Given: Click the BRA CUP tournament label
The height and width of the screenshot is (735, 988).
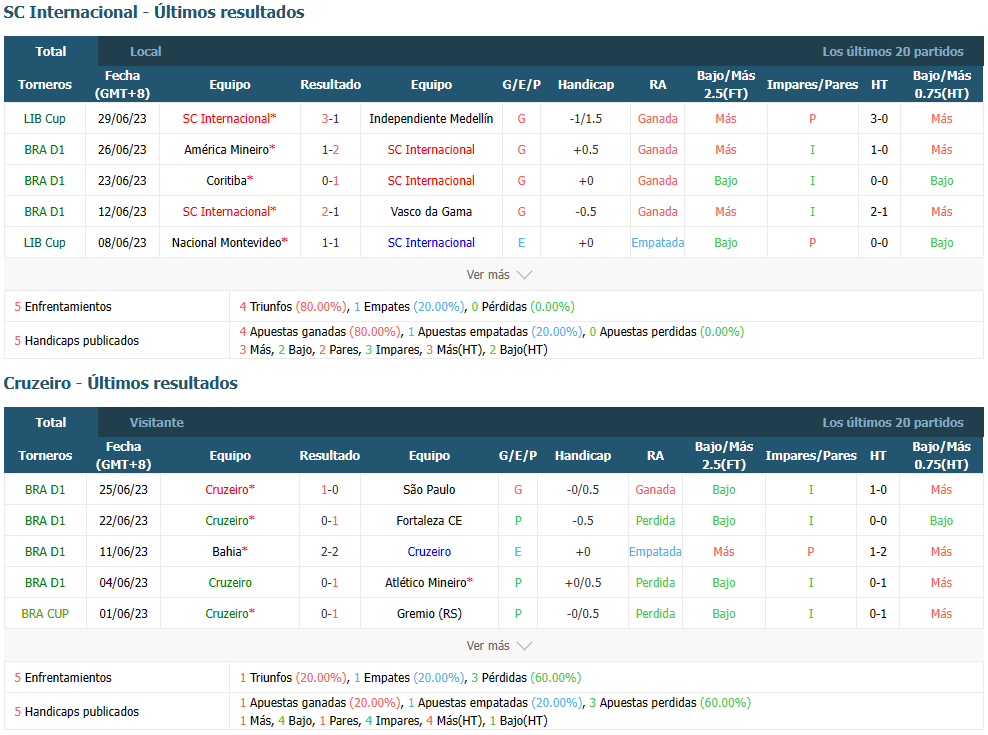Looking at the screenshot, I should [45, 613].
